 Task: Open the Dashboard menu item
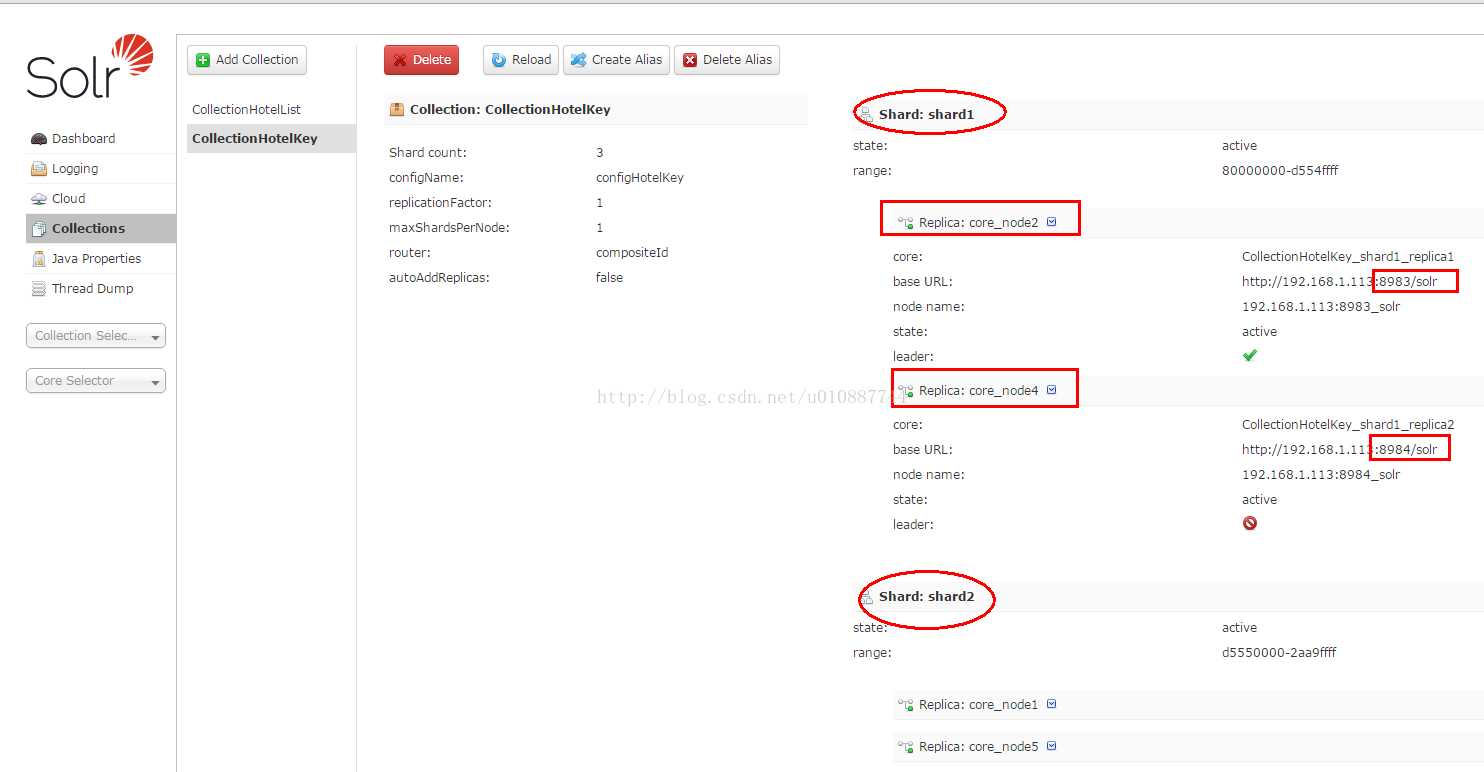point(101,139)
